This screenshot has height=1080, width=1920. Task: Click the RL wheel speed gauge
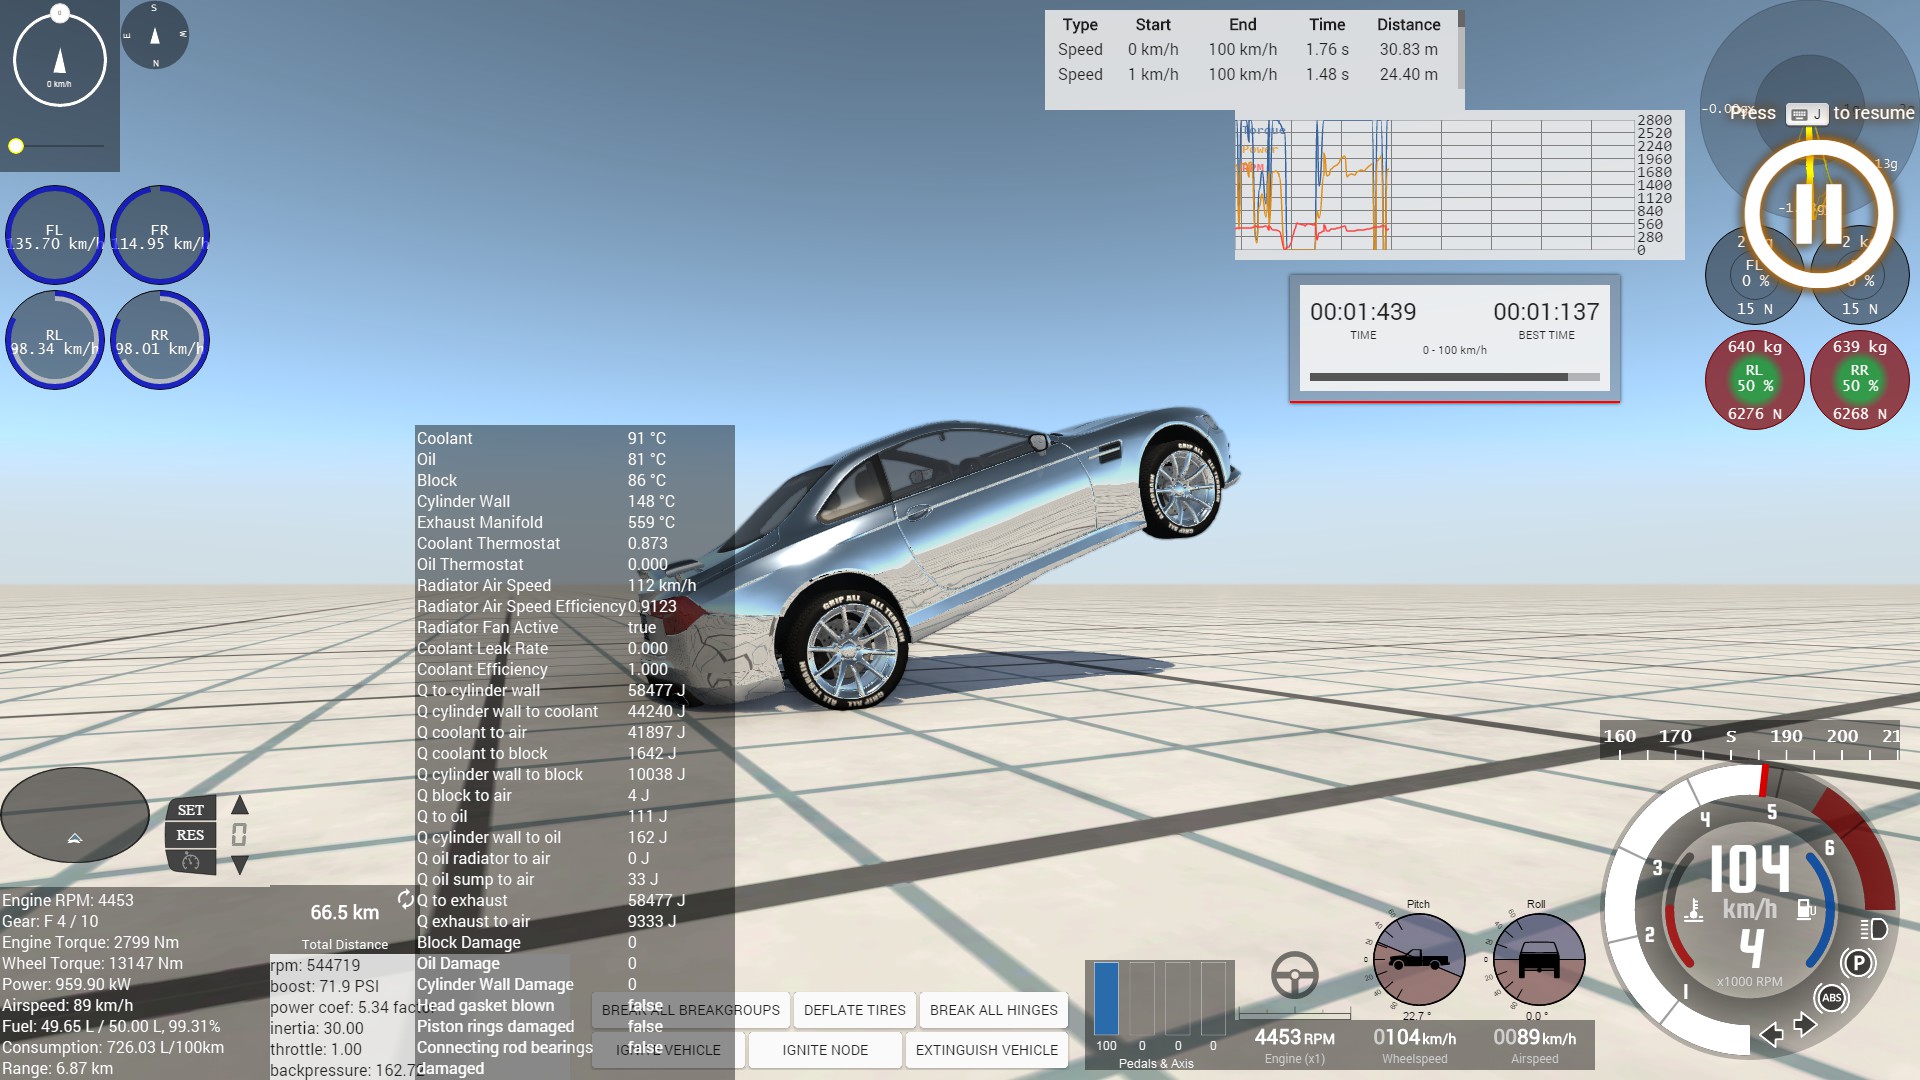coord(55,340)
